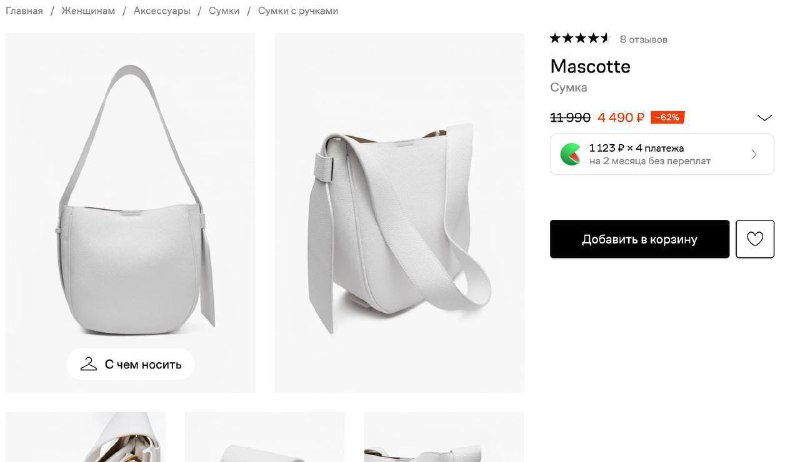Navigate to Аксессуары breadcrumb
Viewport: 800px width, 462px height.
(x=162, y=11)
